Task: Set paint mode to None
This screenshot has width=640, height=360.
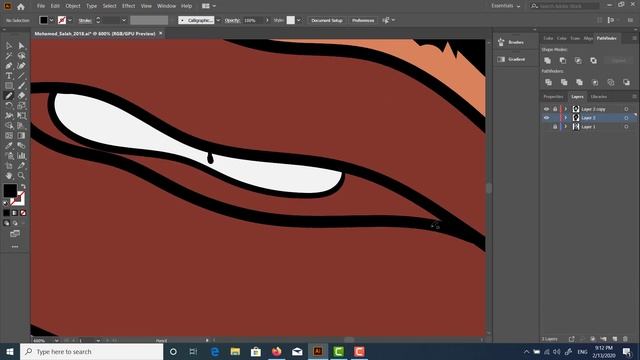Action: pos(23,213)
